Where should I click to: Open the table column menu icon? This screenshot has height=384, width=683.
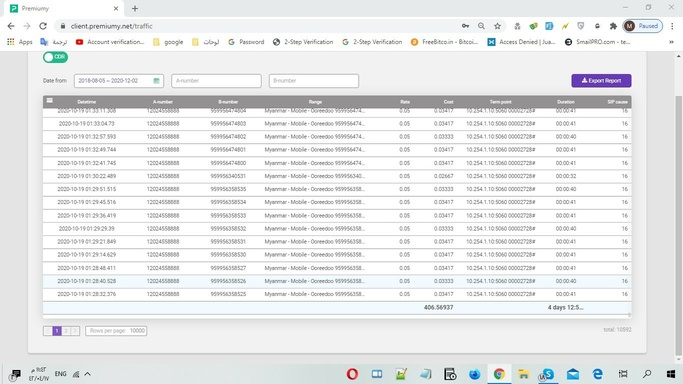click(50, 101)
